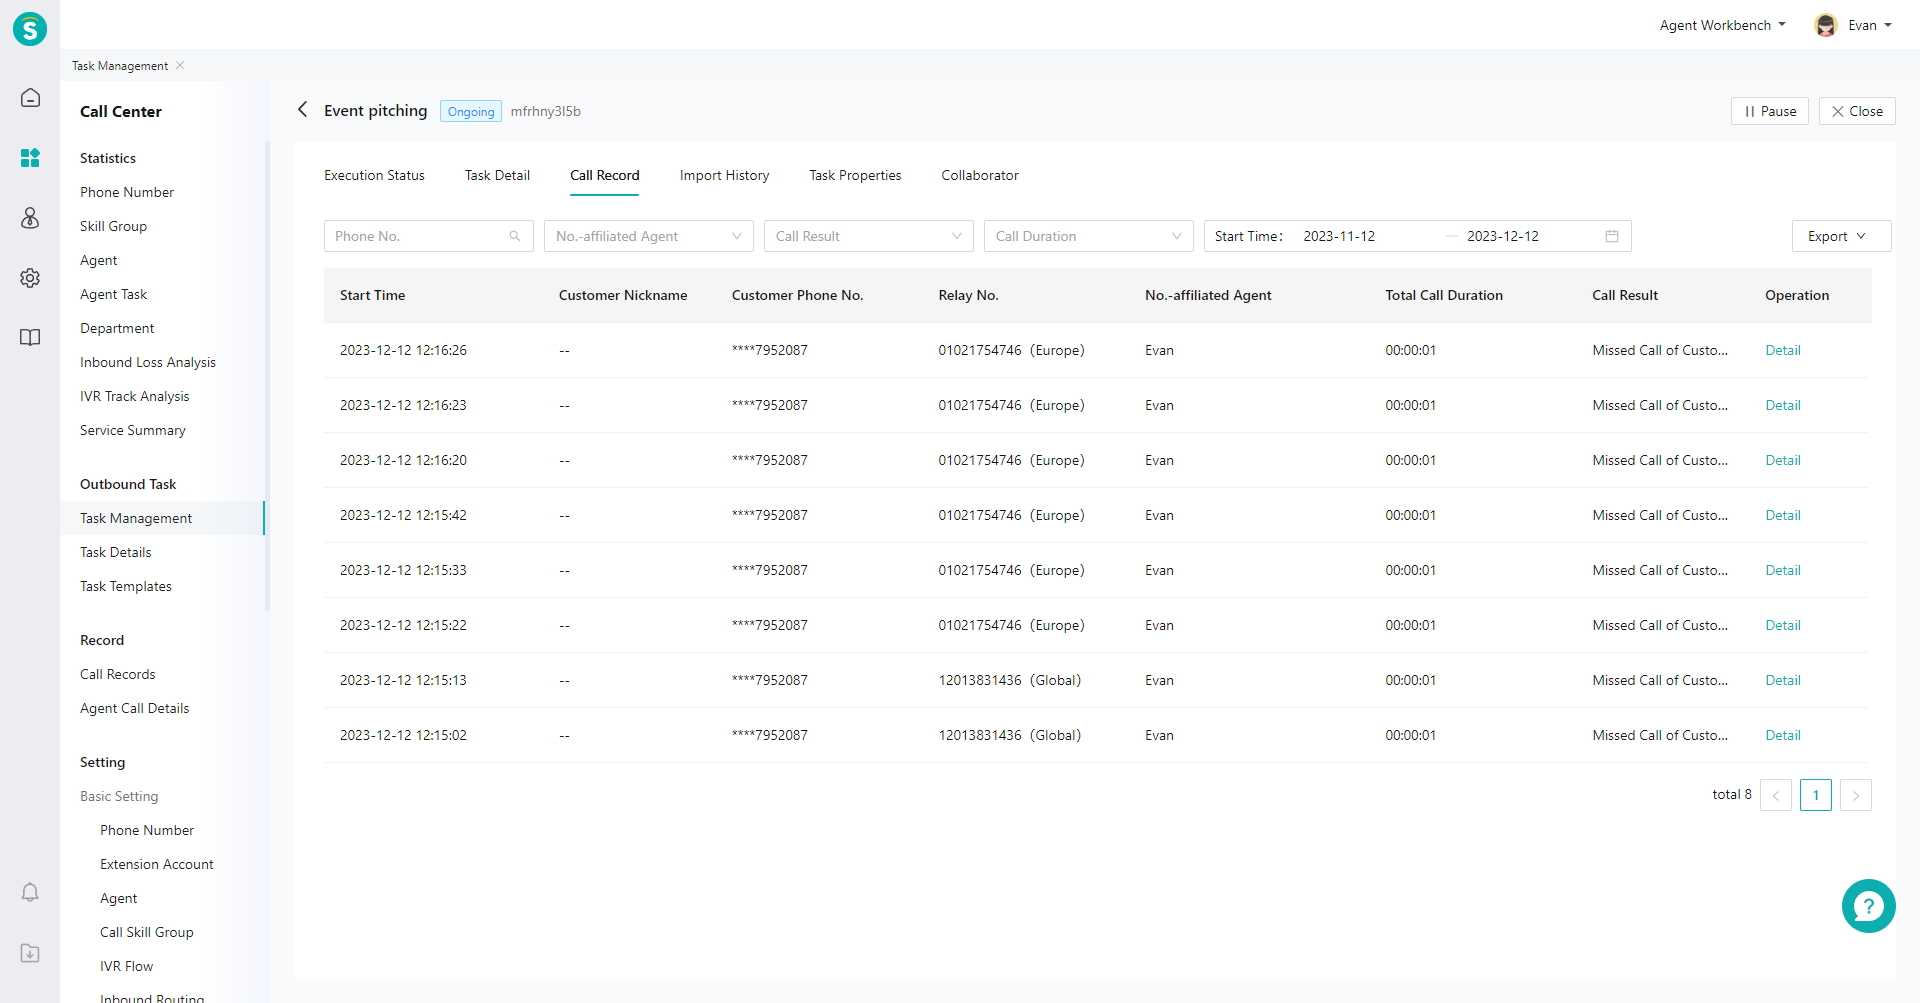Viewport: 1920px width, 1003px height.
Task: Click Evan's user avatar
Action: 1826,25
